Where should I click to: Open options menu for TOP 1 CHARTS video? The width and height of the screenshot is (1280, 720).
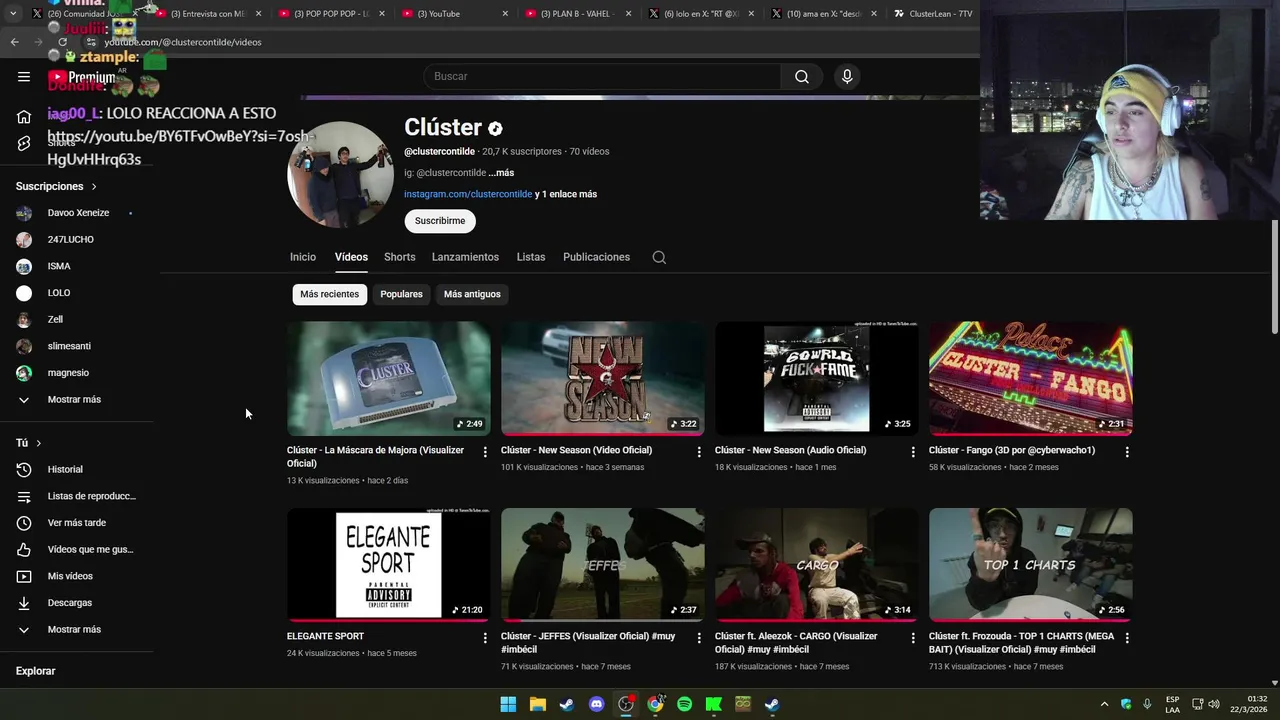click(x=1127, y=638)
